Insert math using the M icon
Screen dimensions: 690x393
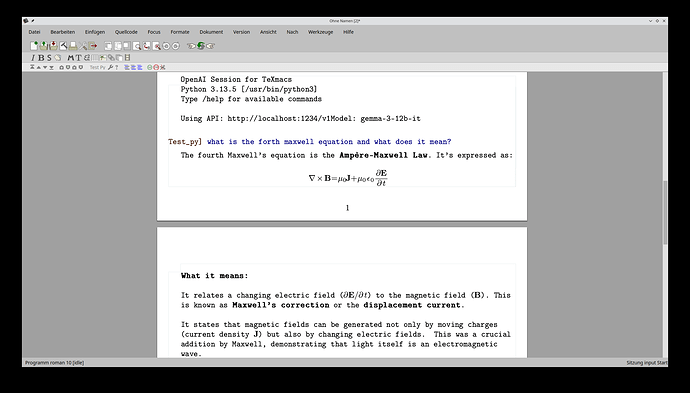(x=71, y=58)
